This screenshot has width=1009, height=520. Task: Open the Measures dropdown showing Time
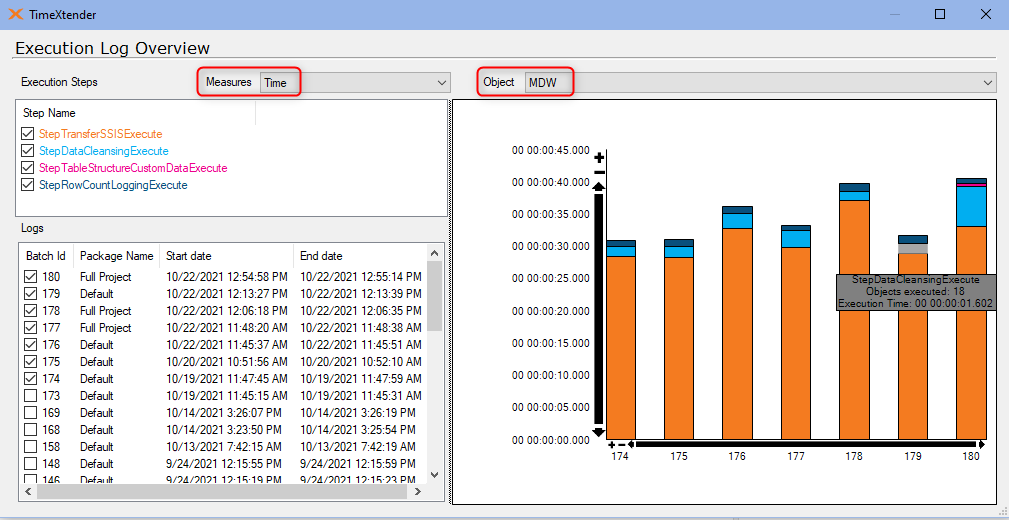point(355,82)
